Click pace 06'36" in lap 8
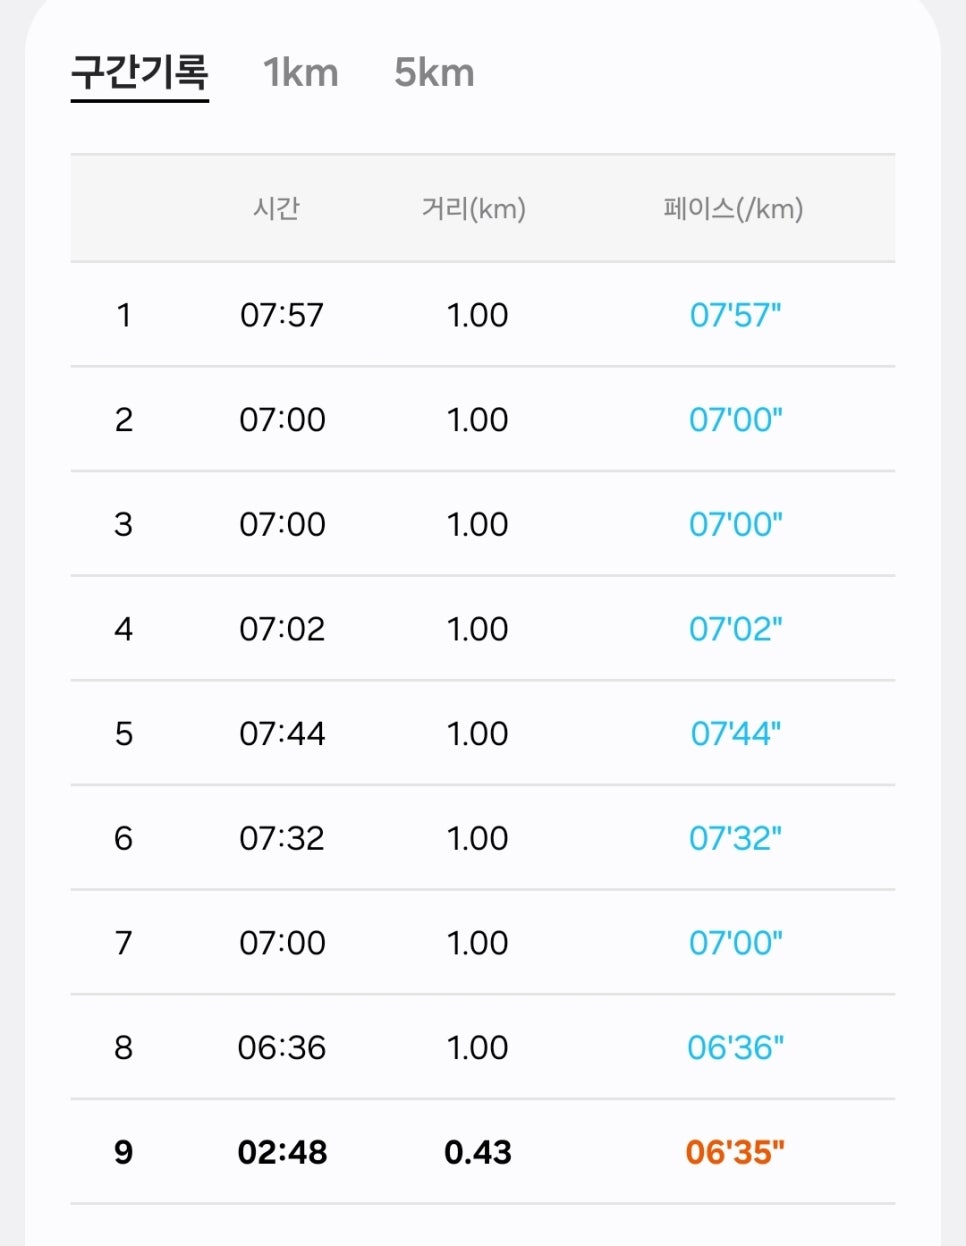This screenshot has height=1246, width=966. click(x=735, y=1048)
